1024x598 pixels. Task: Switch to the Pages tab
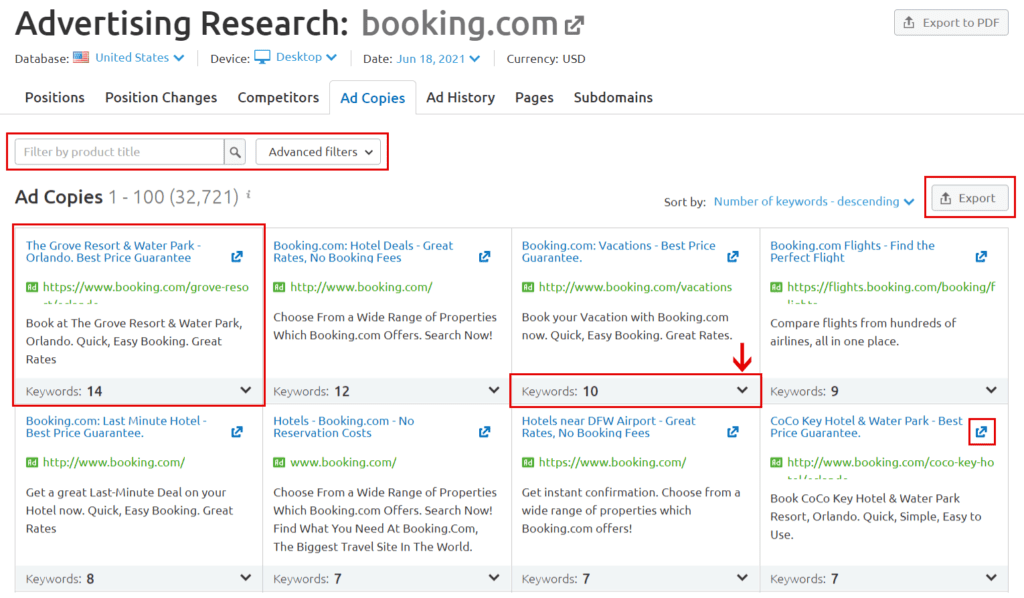534,97
